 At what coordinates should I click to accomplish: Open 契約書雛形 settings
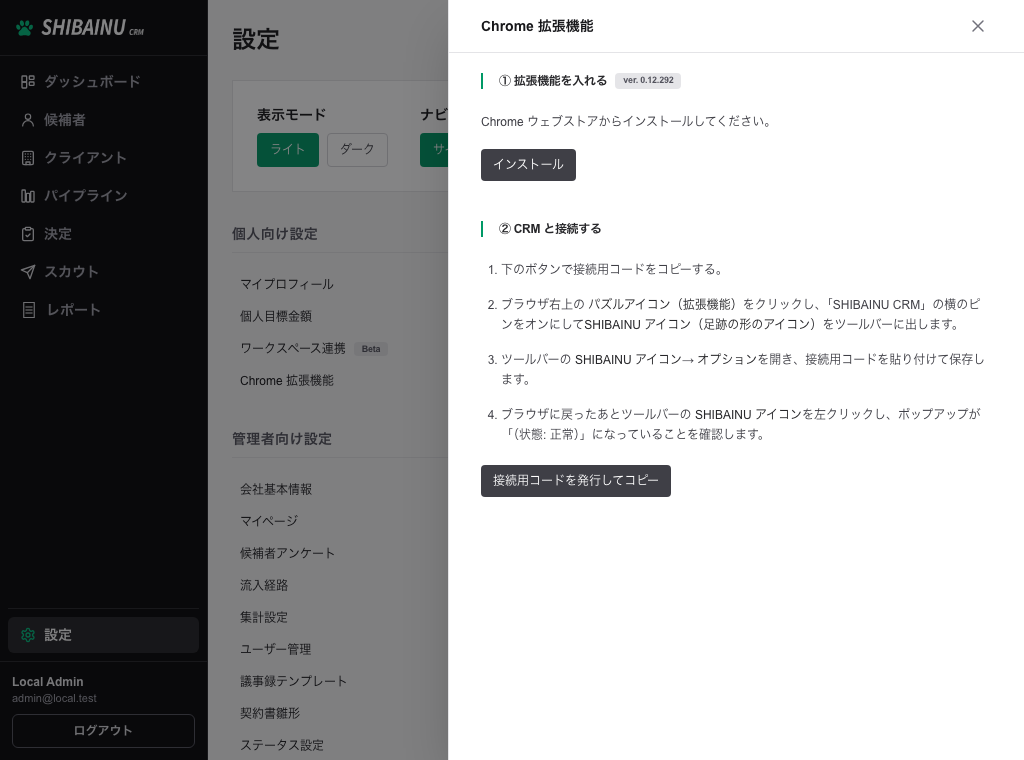point(270,713)
